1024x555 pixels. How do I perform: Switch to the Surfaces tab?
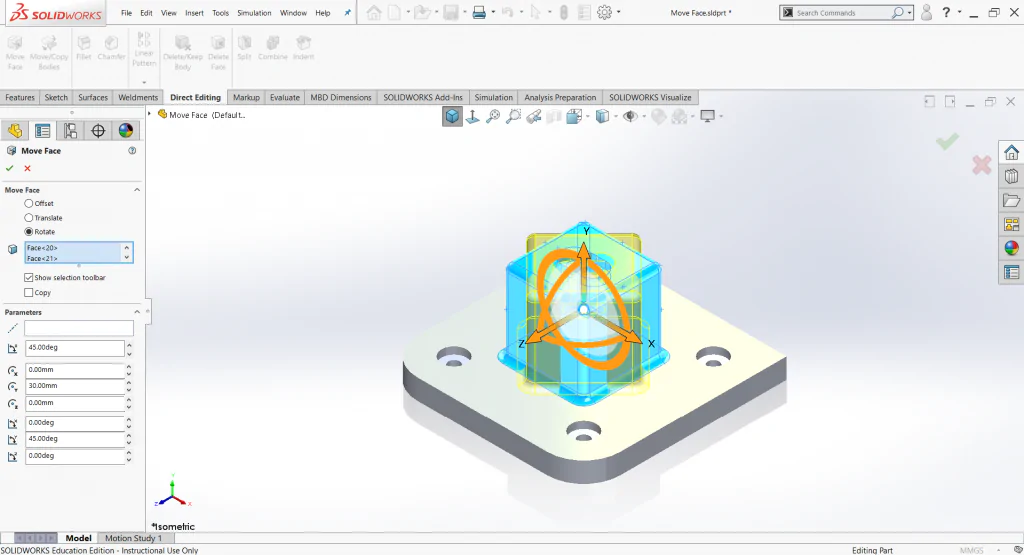(x=93, y=97)
